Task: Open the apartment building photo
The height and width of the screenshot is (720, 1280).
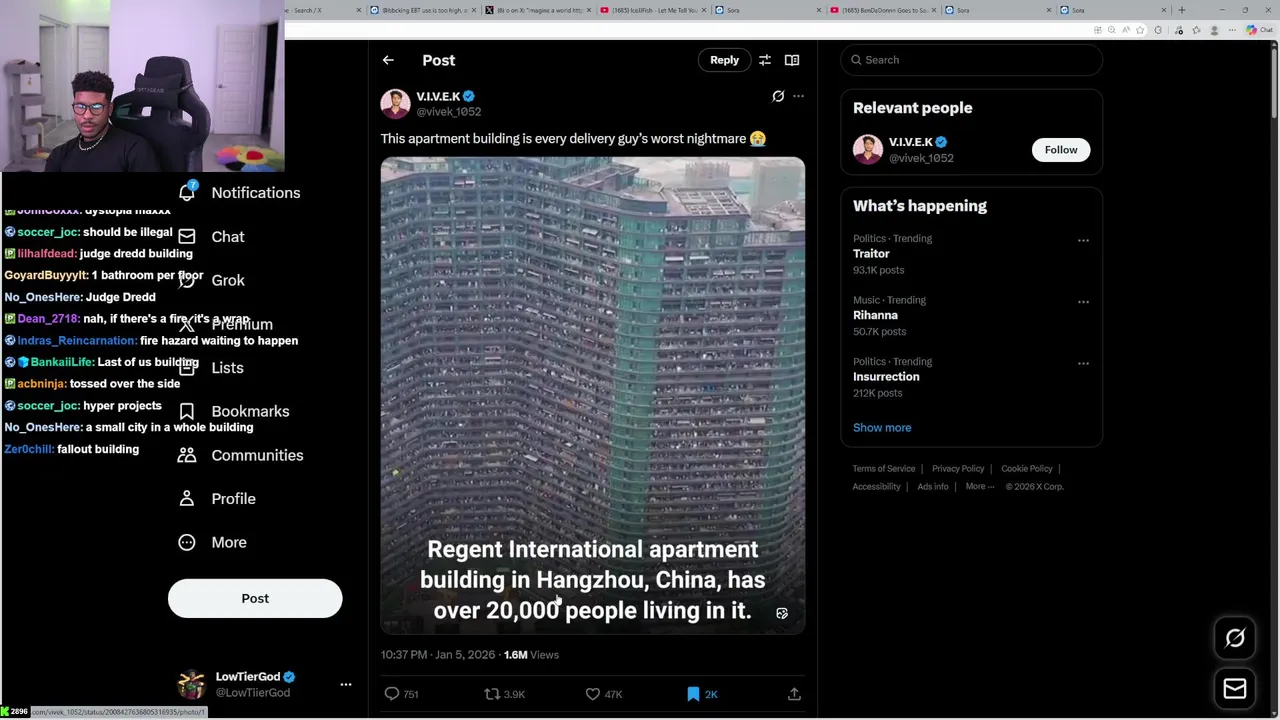Action: pos(592,395)
